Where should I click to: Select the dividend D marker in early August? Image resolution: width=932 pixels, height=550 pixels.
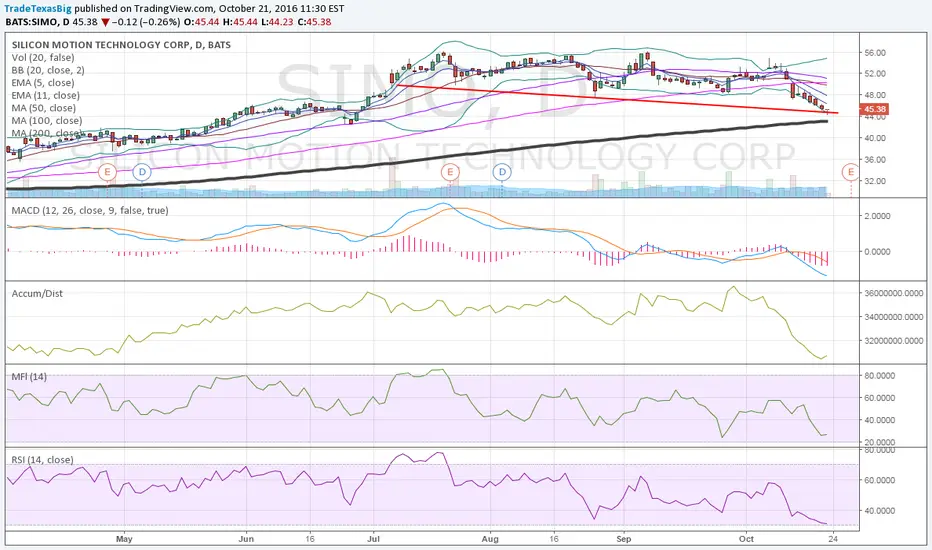502,172
